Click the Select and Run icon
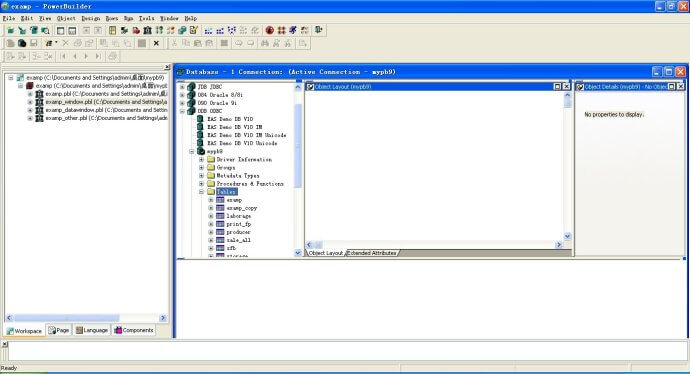 coord(305,30)
